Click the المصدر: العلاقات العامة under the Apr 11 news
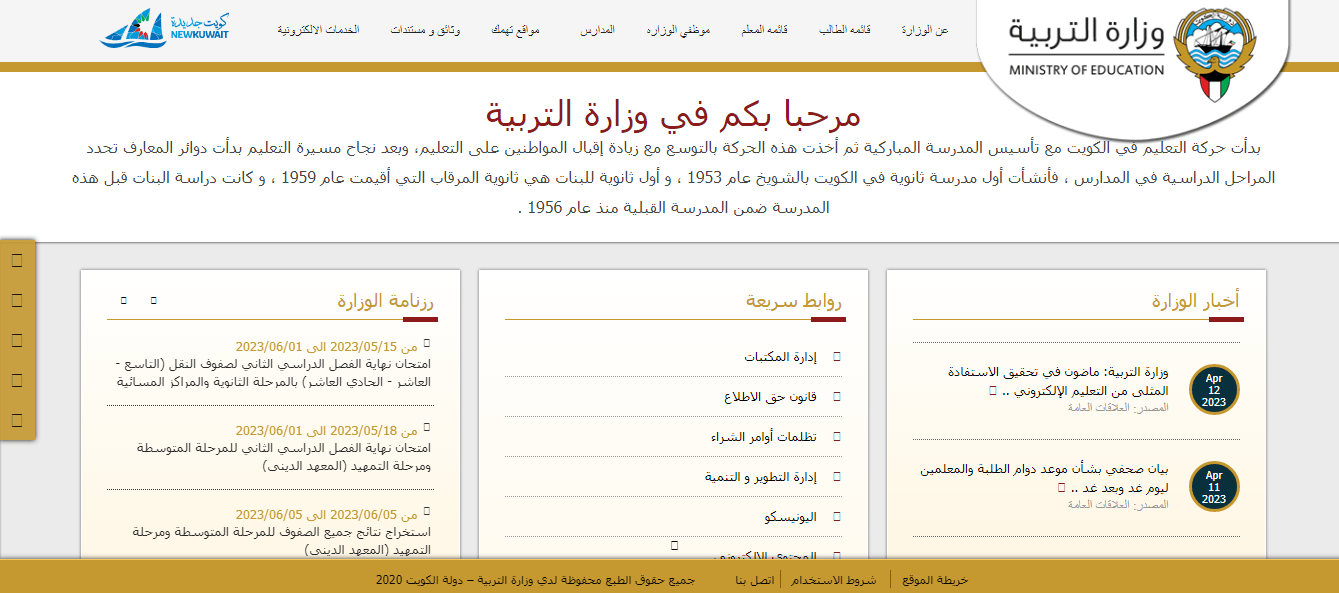This screenshot has height=593, width=1339. [1118, 504]
